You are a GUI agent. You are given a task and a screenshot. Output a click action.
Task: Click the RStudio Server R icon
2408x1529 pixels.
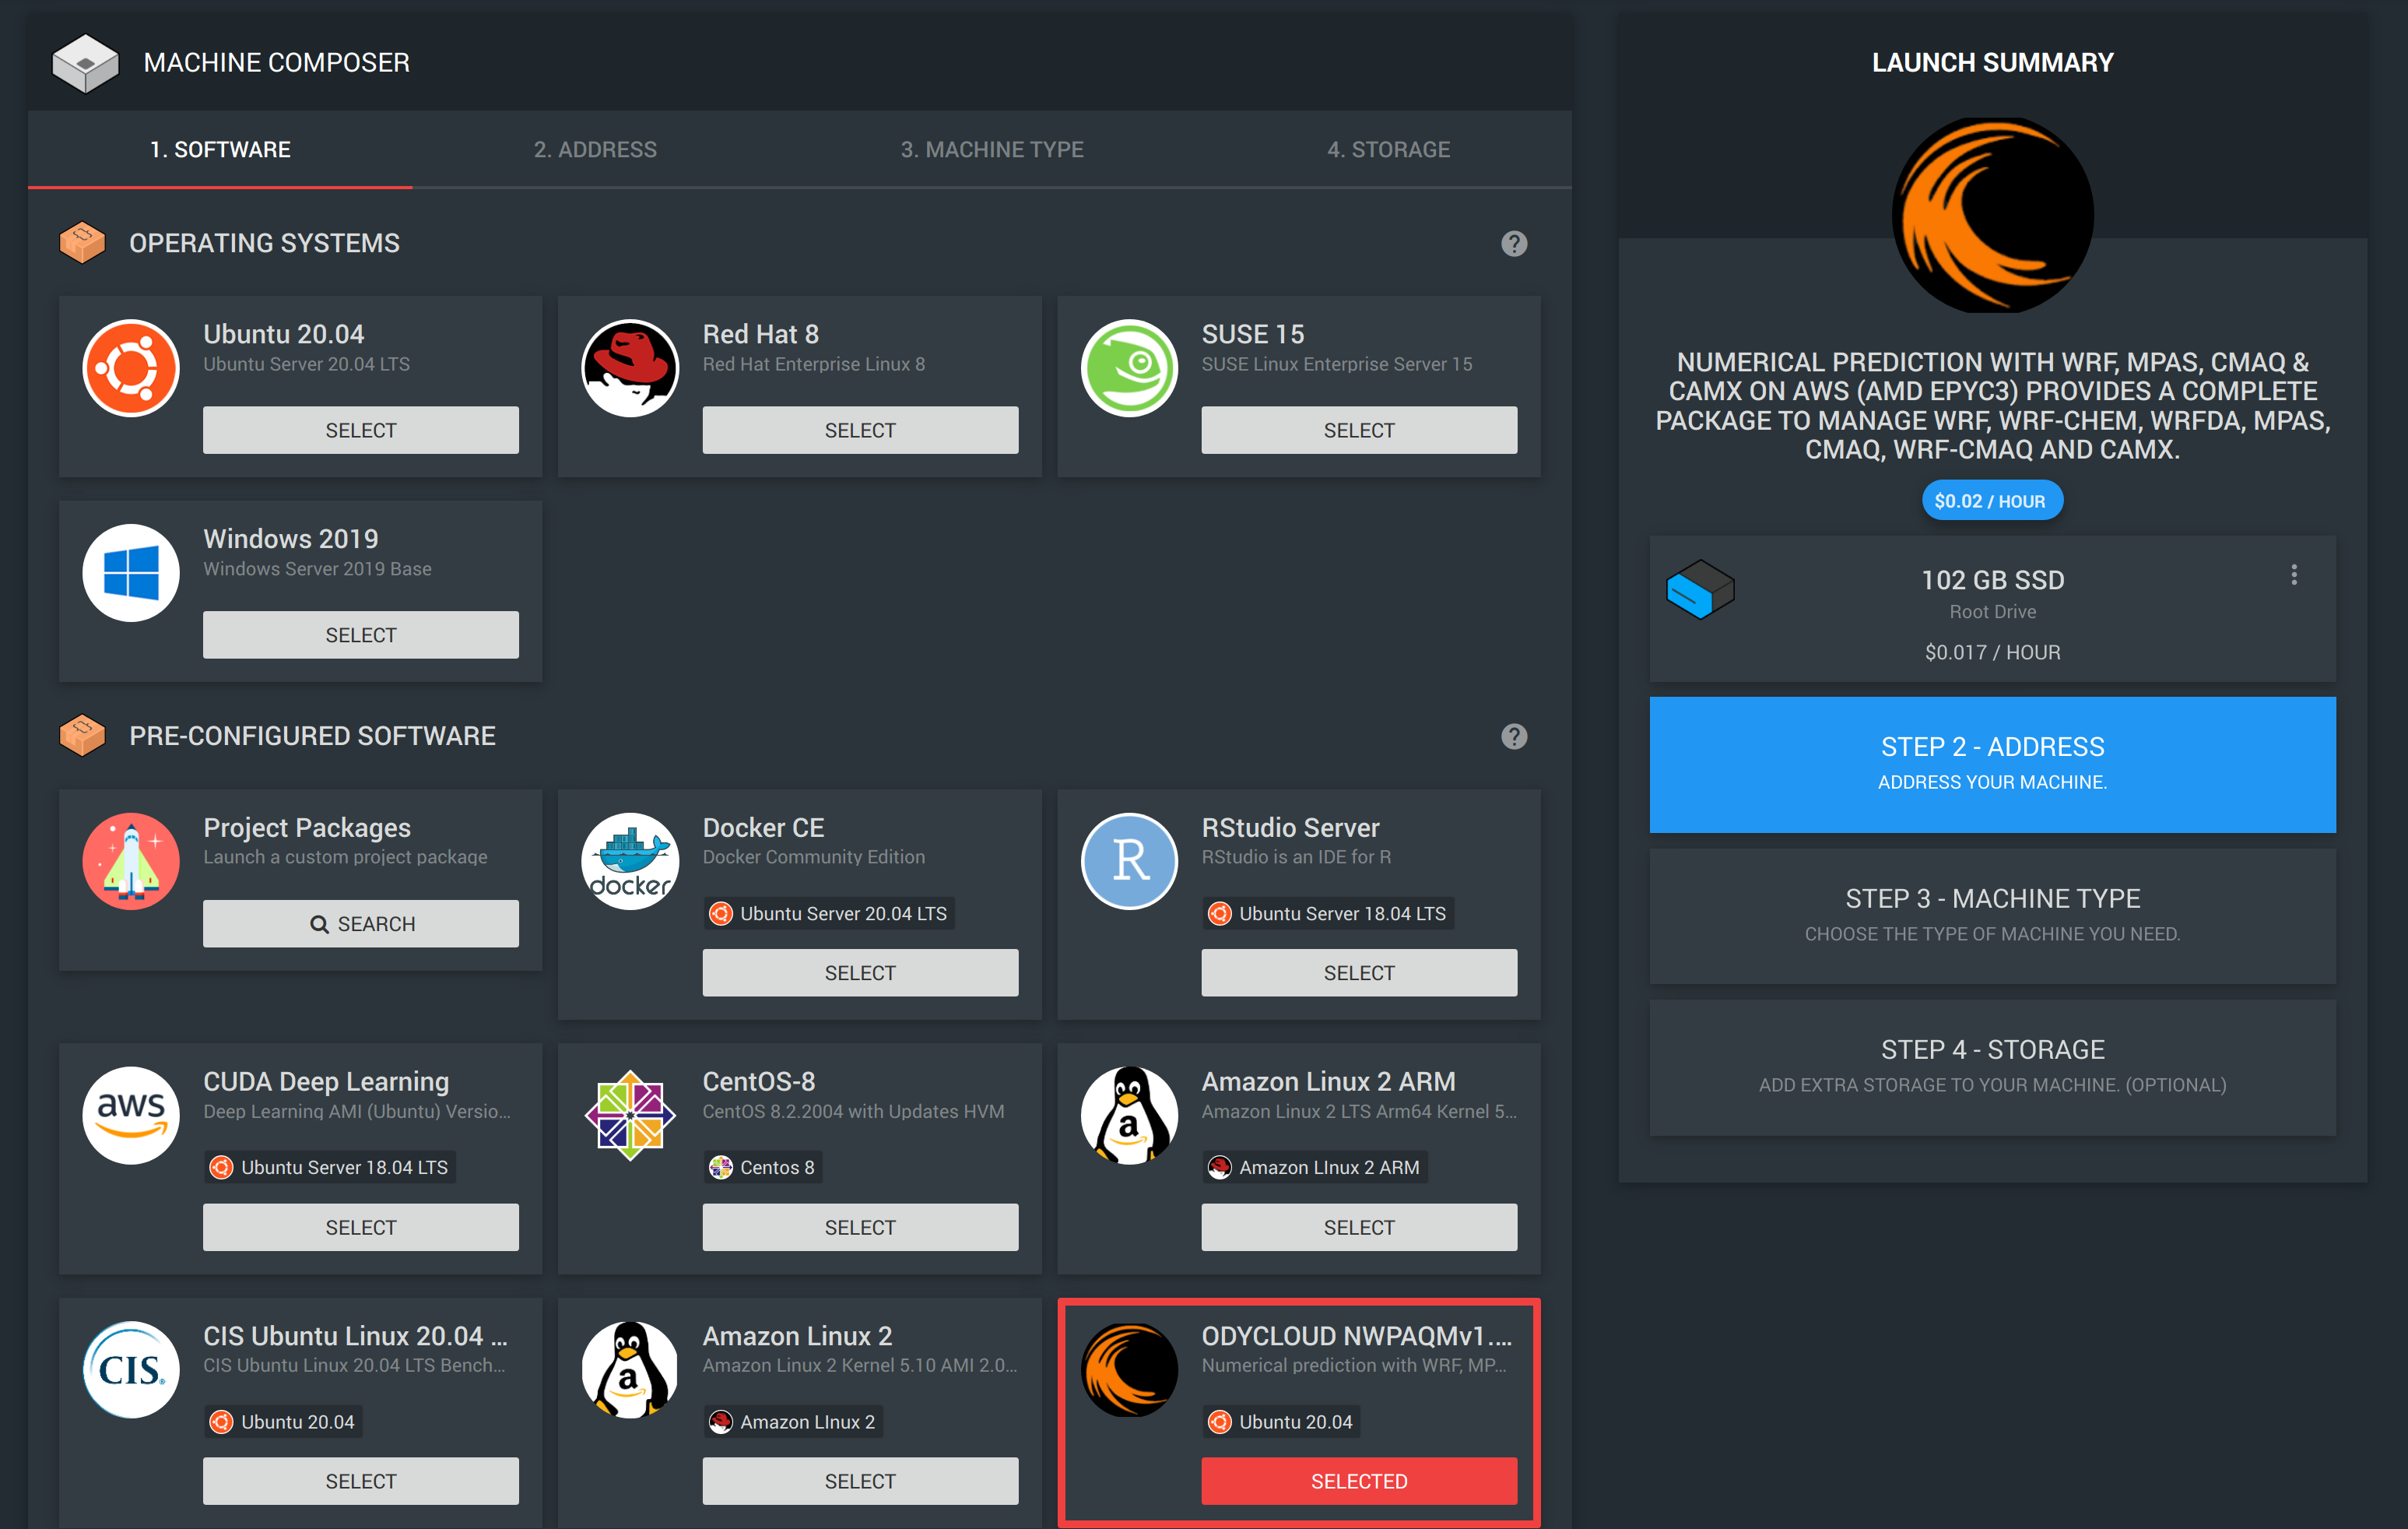[x=1129, y=861]
